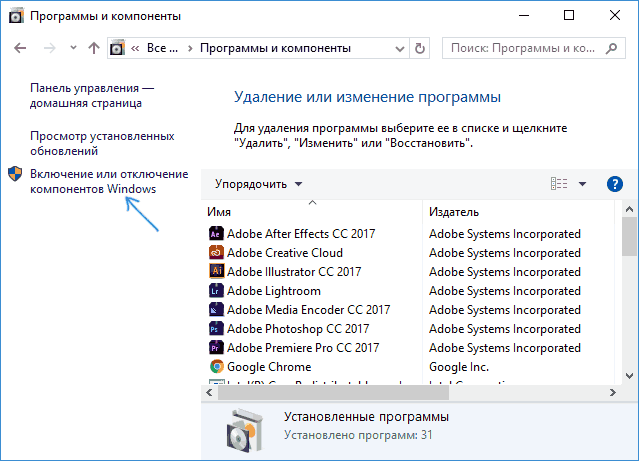Open the recent locations dropdown

coord(73,48)
